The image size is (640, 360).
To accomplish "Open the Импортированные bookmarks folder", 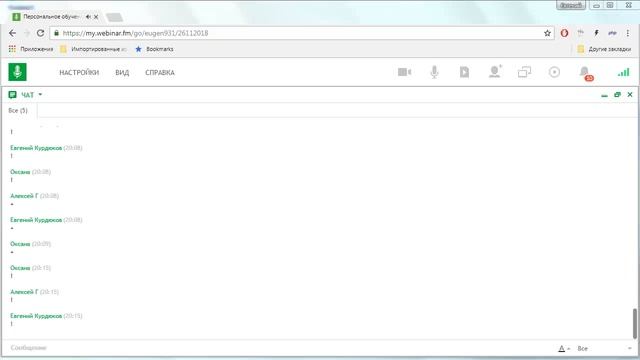I will [93, 49].
